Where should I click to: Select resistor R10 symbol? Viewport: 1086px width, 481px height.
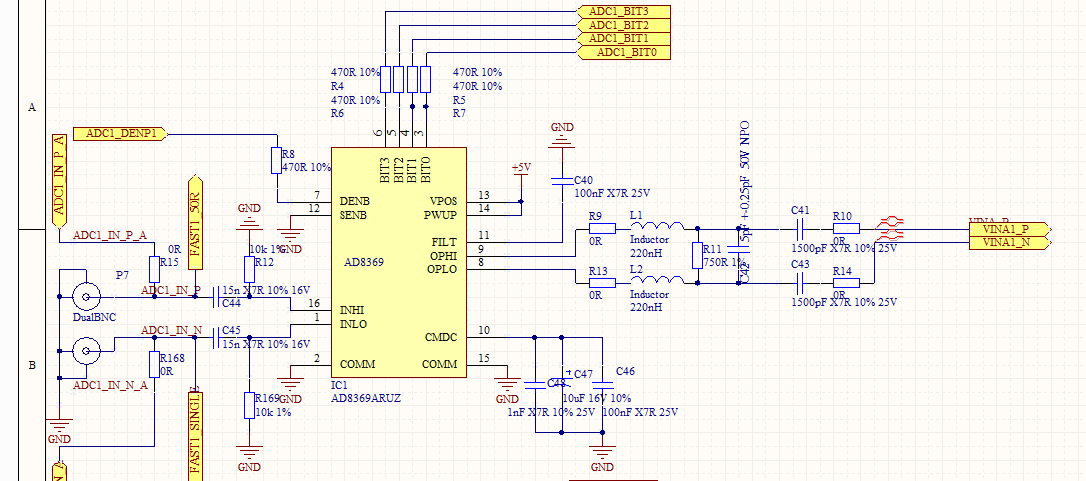click(x=846, y=229)
